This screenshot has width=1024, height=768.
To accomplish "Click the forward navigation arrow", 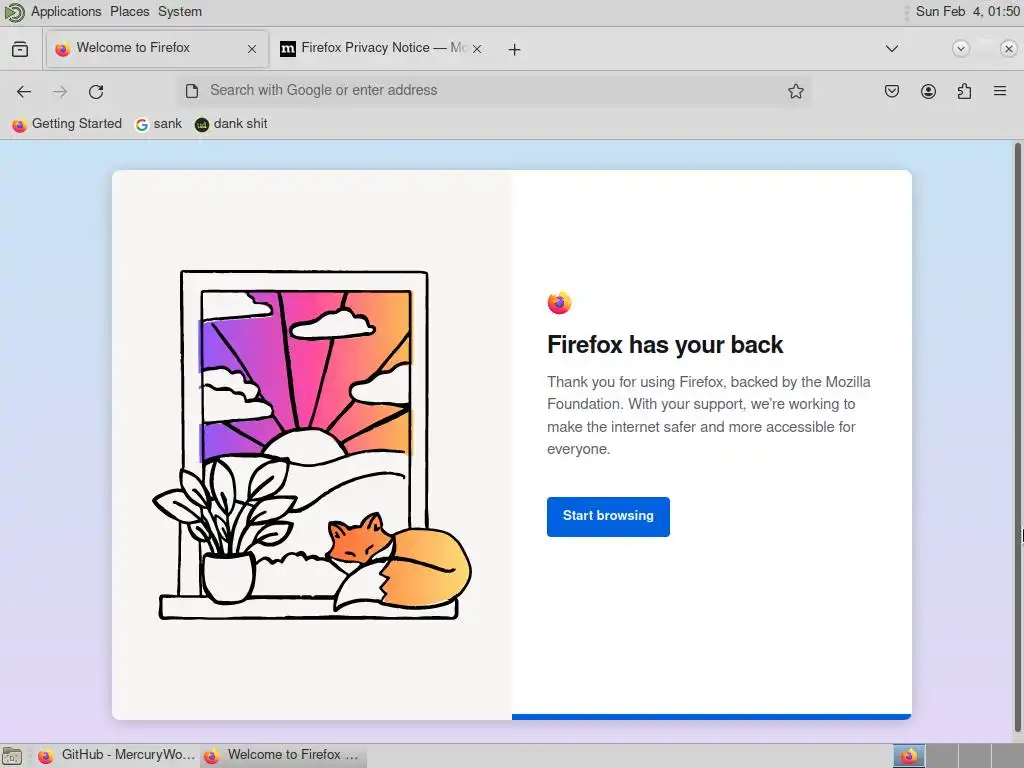I will pyautogui.click(x=60, y=91).
